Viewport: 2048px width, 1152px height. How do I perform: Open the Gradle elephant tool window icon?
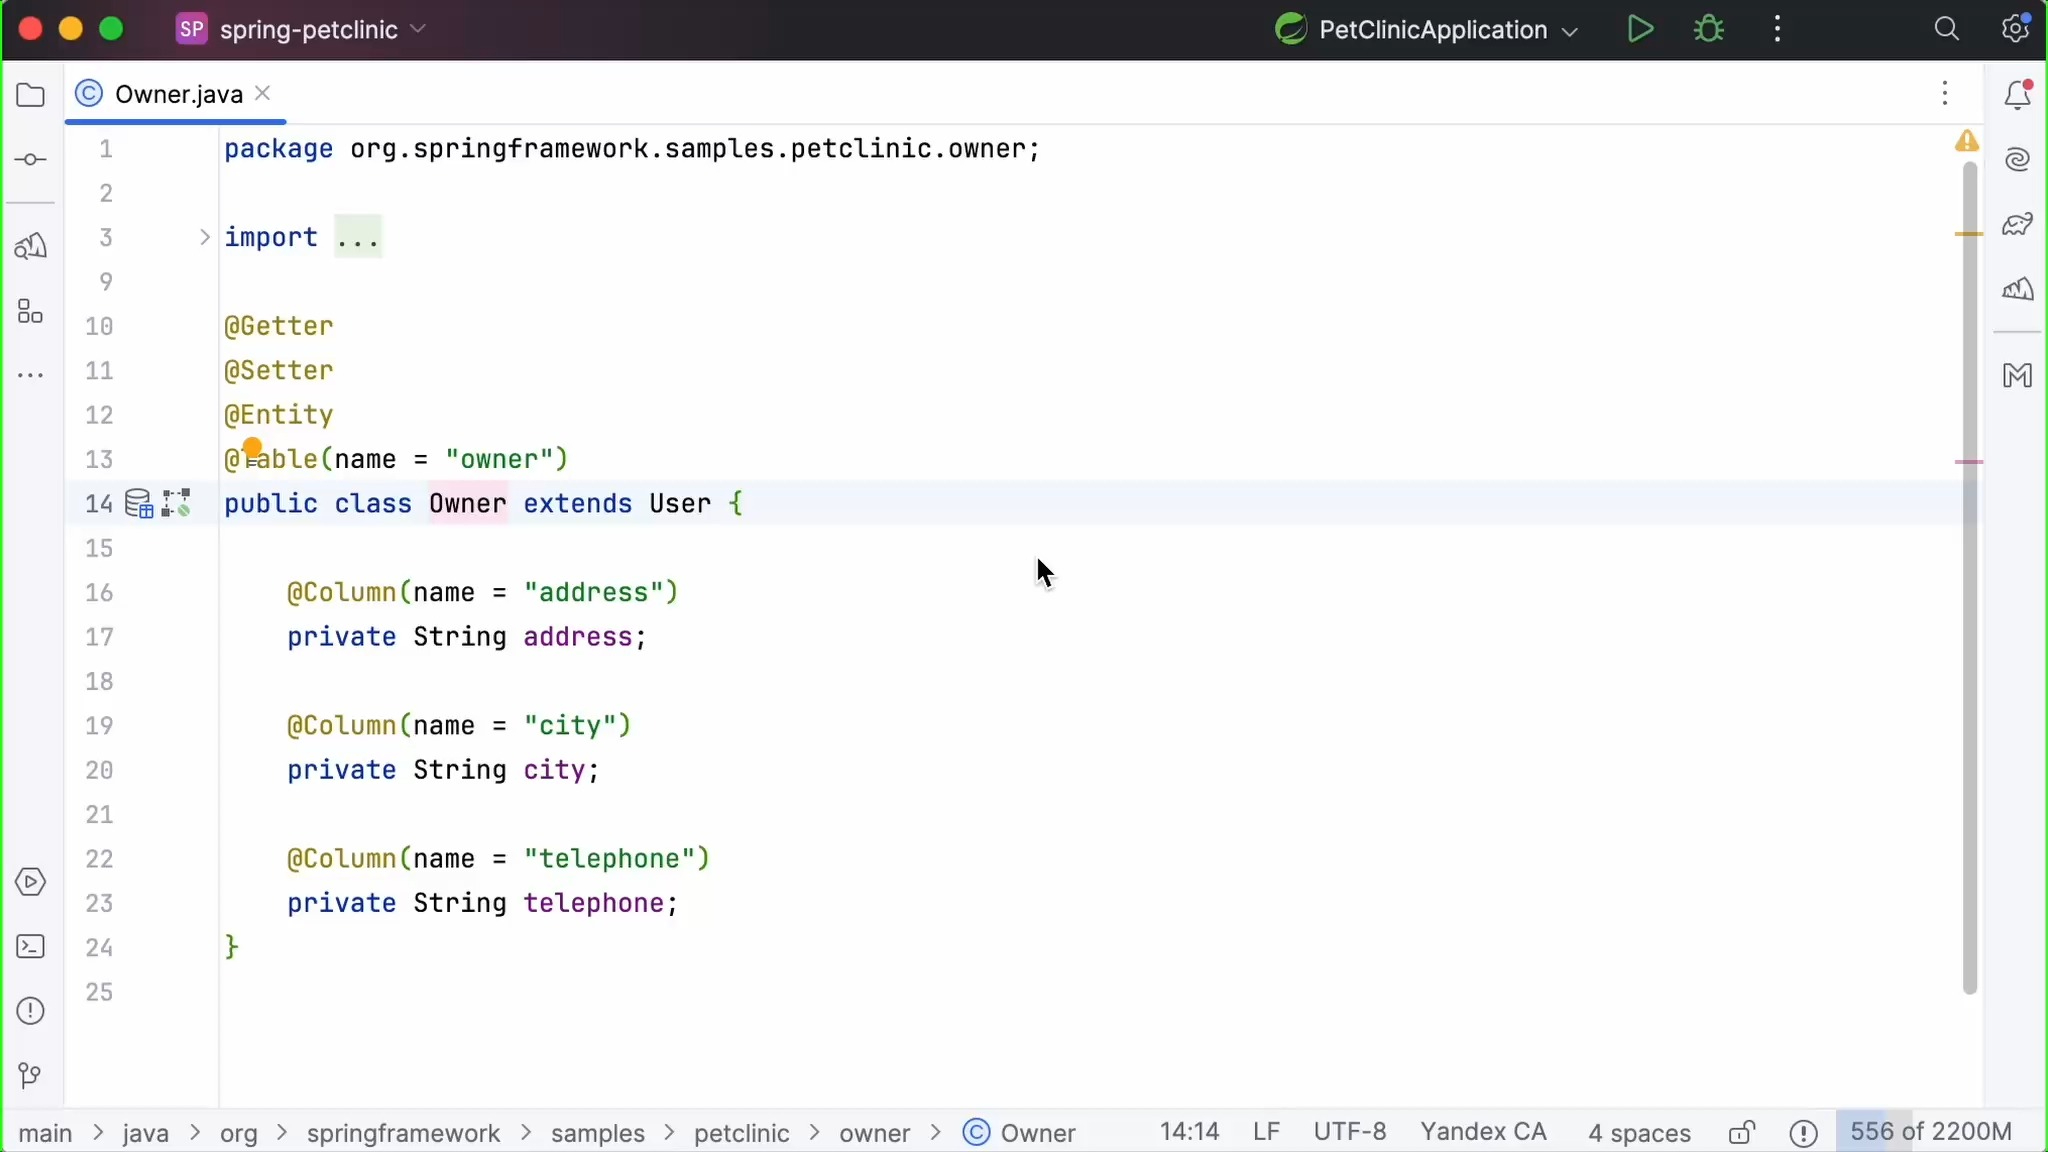pos(2018,224)
